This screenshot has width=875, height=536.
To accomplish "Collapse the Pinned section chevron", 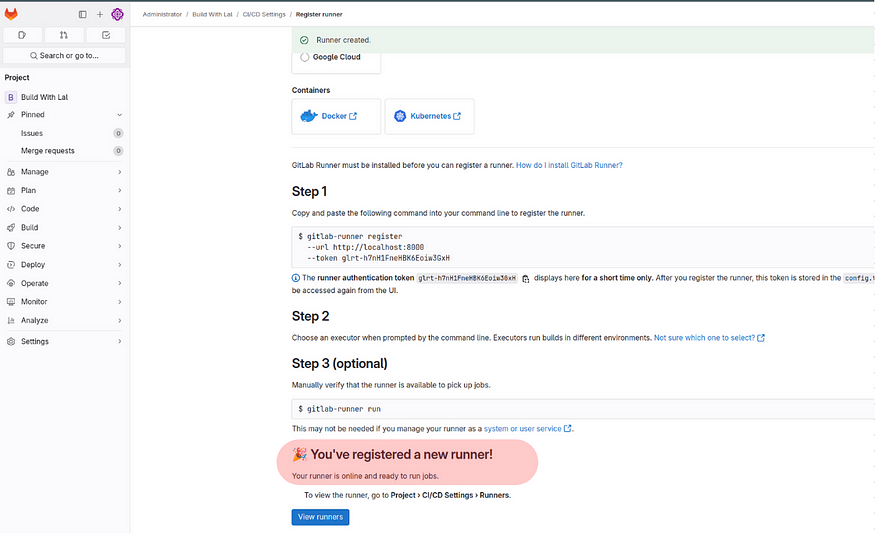I will point(119,115).
